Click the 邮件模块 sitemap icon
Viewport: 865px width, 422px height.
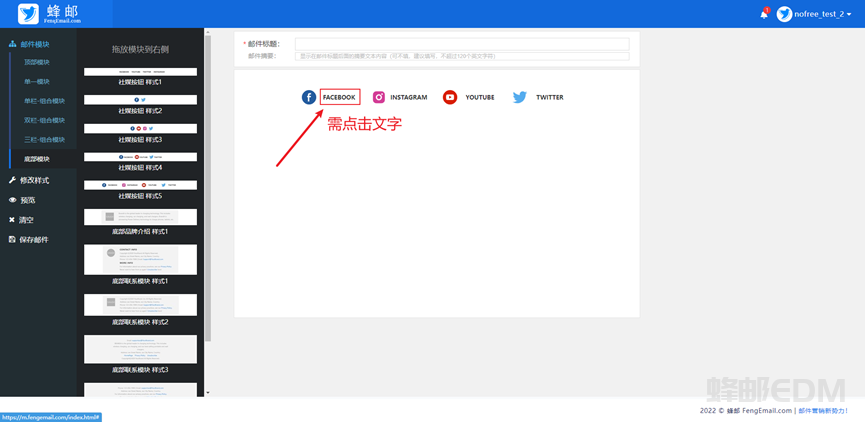(12, 44)
